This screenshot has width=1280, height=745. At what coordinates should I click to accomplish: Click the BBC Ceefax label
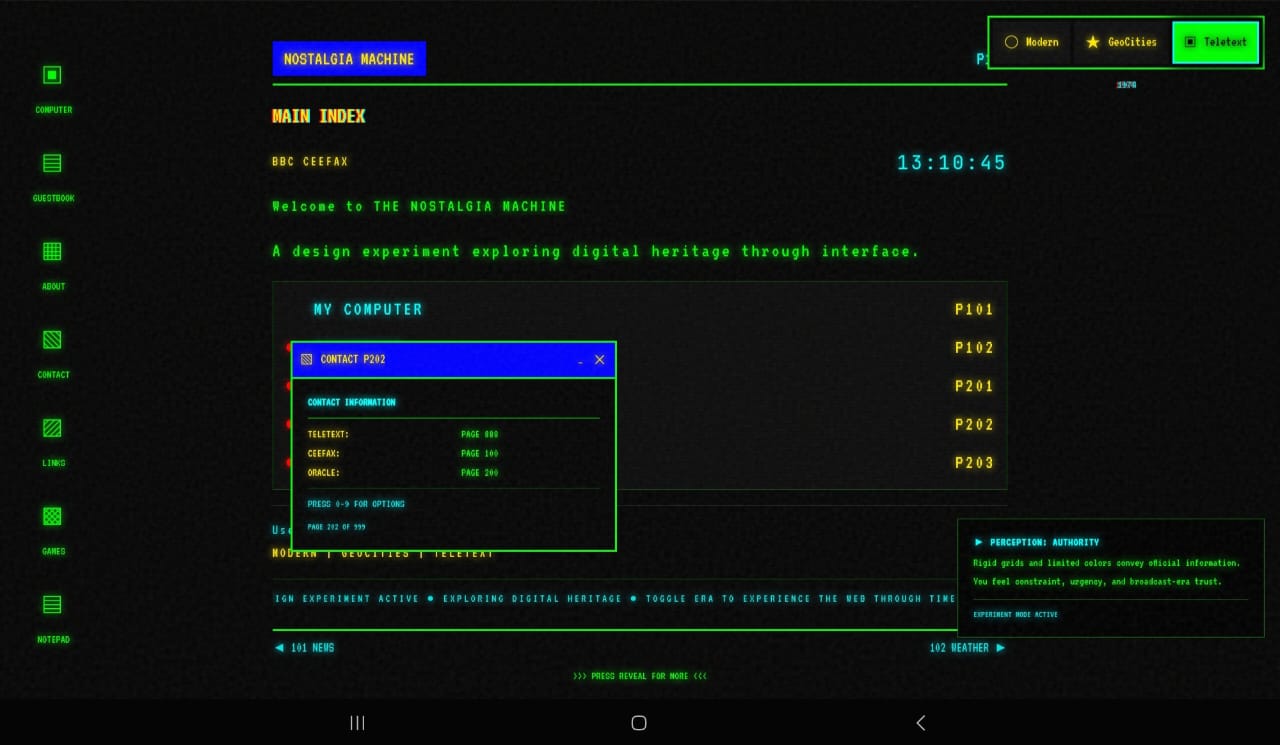310,162
